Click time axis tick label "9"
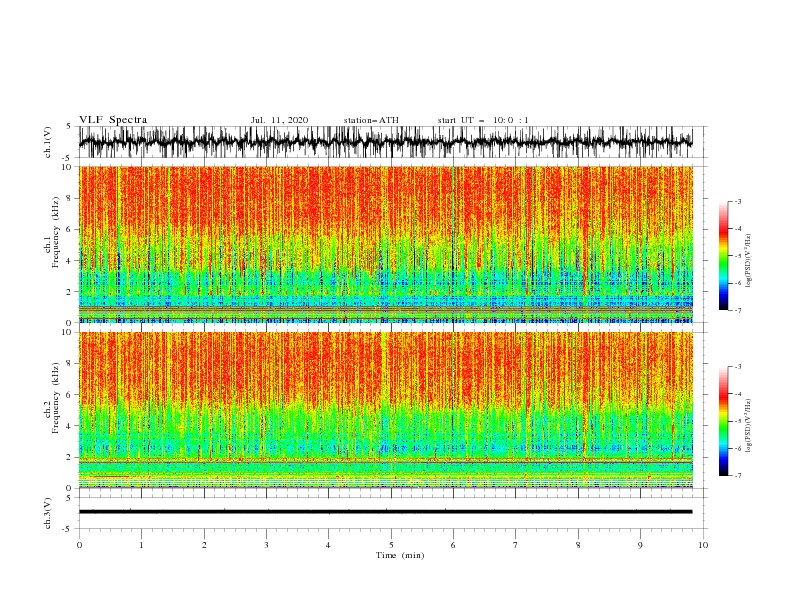Viewport: 792px width, 612px height. click(640, 545)
